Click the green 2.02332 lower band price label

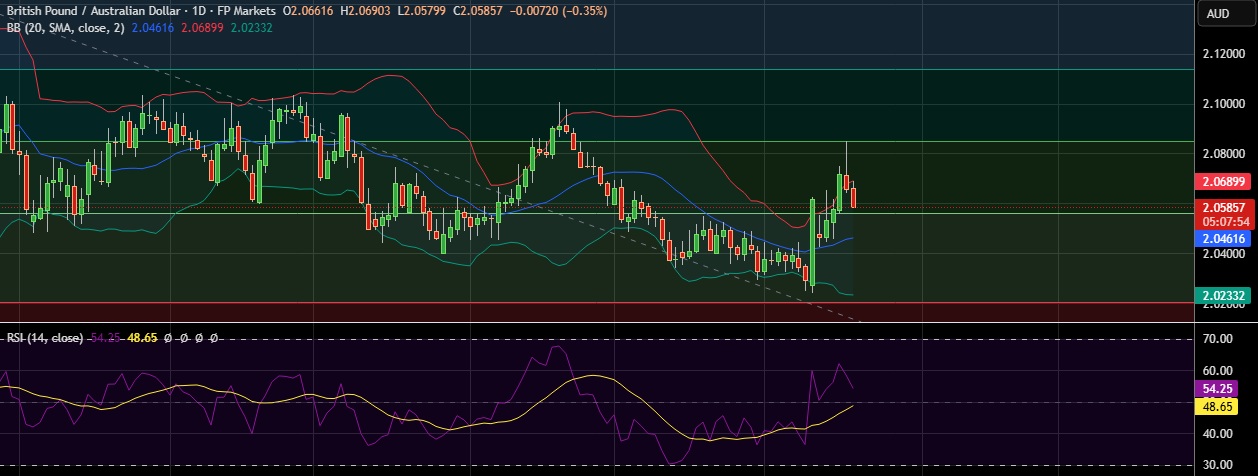point(1224,296)
